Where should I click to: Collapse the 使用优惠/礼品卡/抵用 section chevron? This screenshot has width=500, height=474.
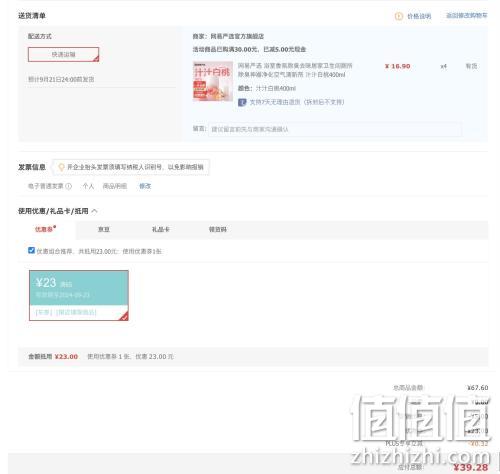tap(94, 211)
